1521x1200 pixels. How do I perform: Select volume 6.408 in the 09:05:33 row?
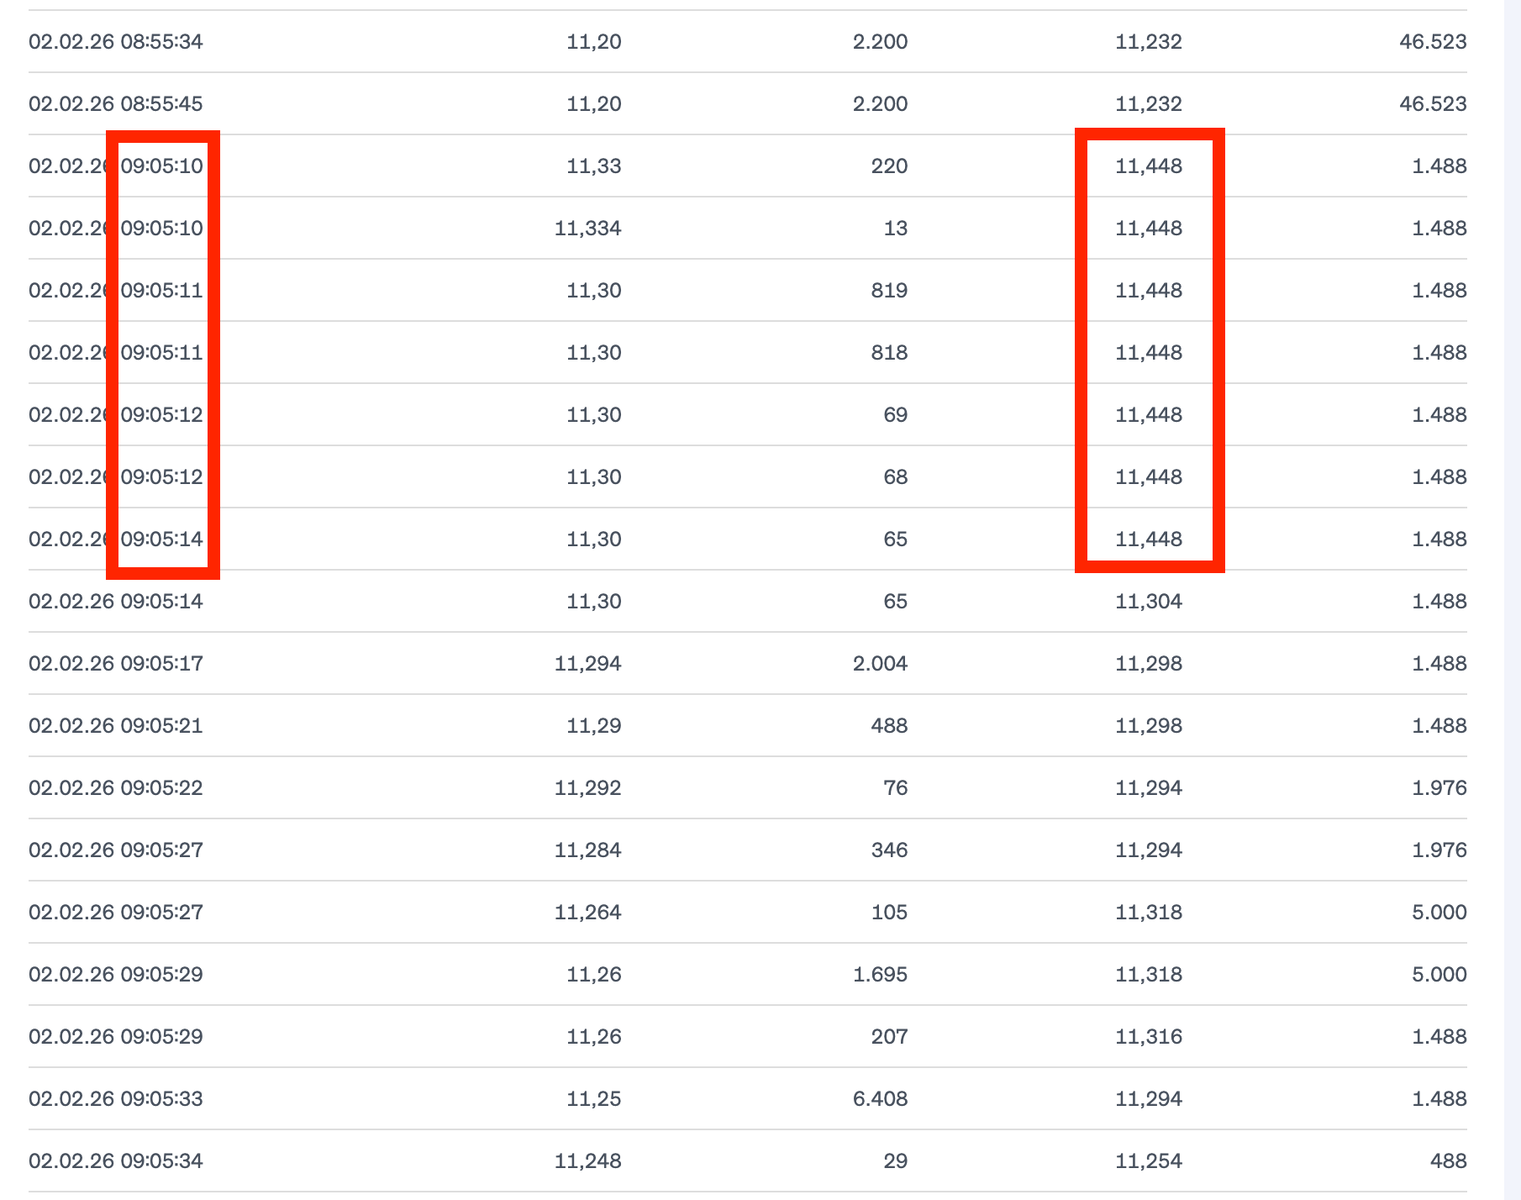point(880,1098)
